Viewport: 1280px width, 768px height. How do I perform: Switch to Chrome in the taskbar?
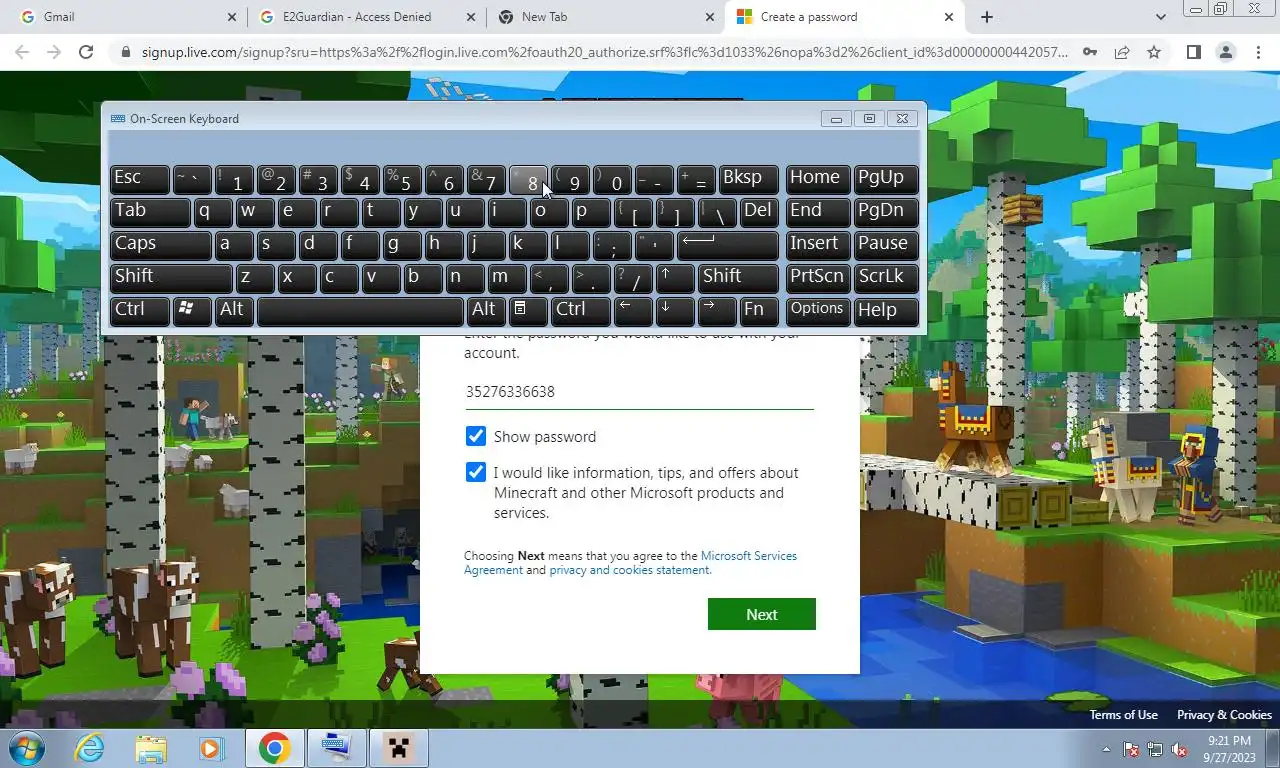coord(274,748)
